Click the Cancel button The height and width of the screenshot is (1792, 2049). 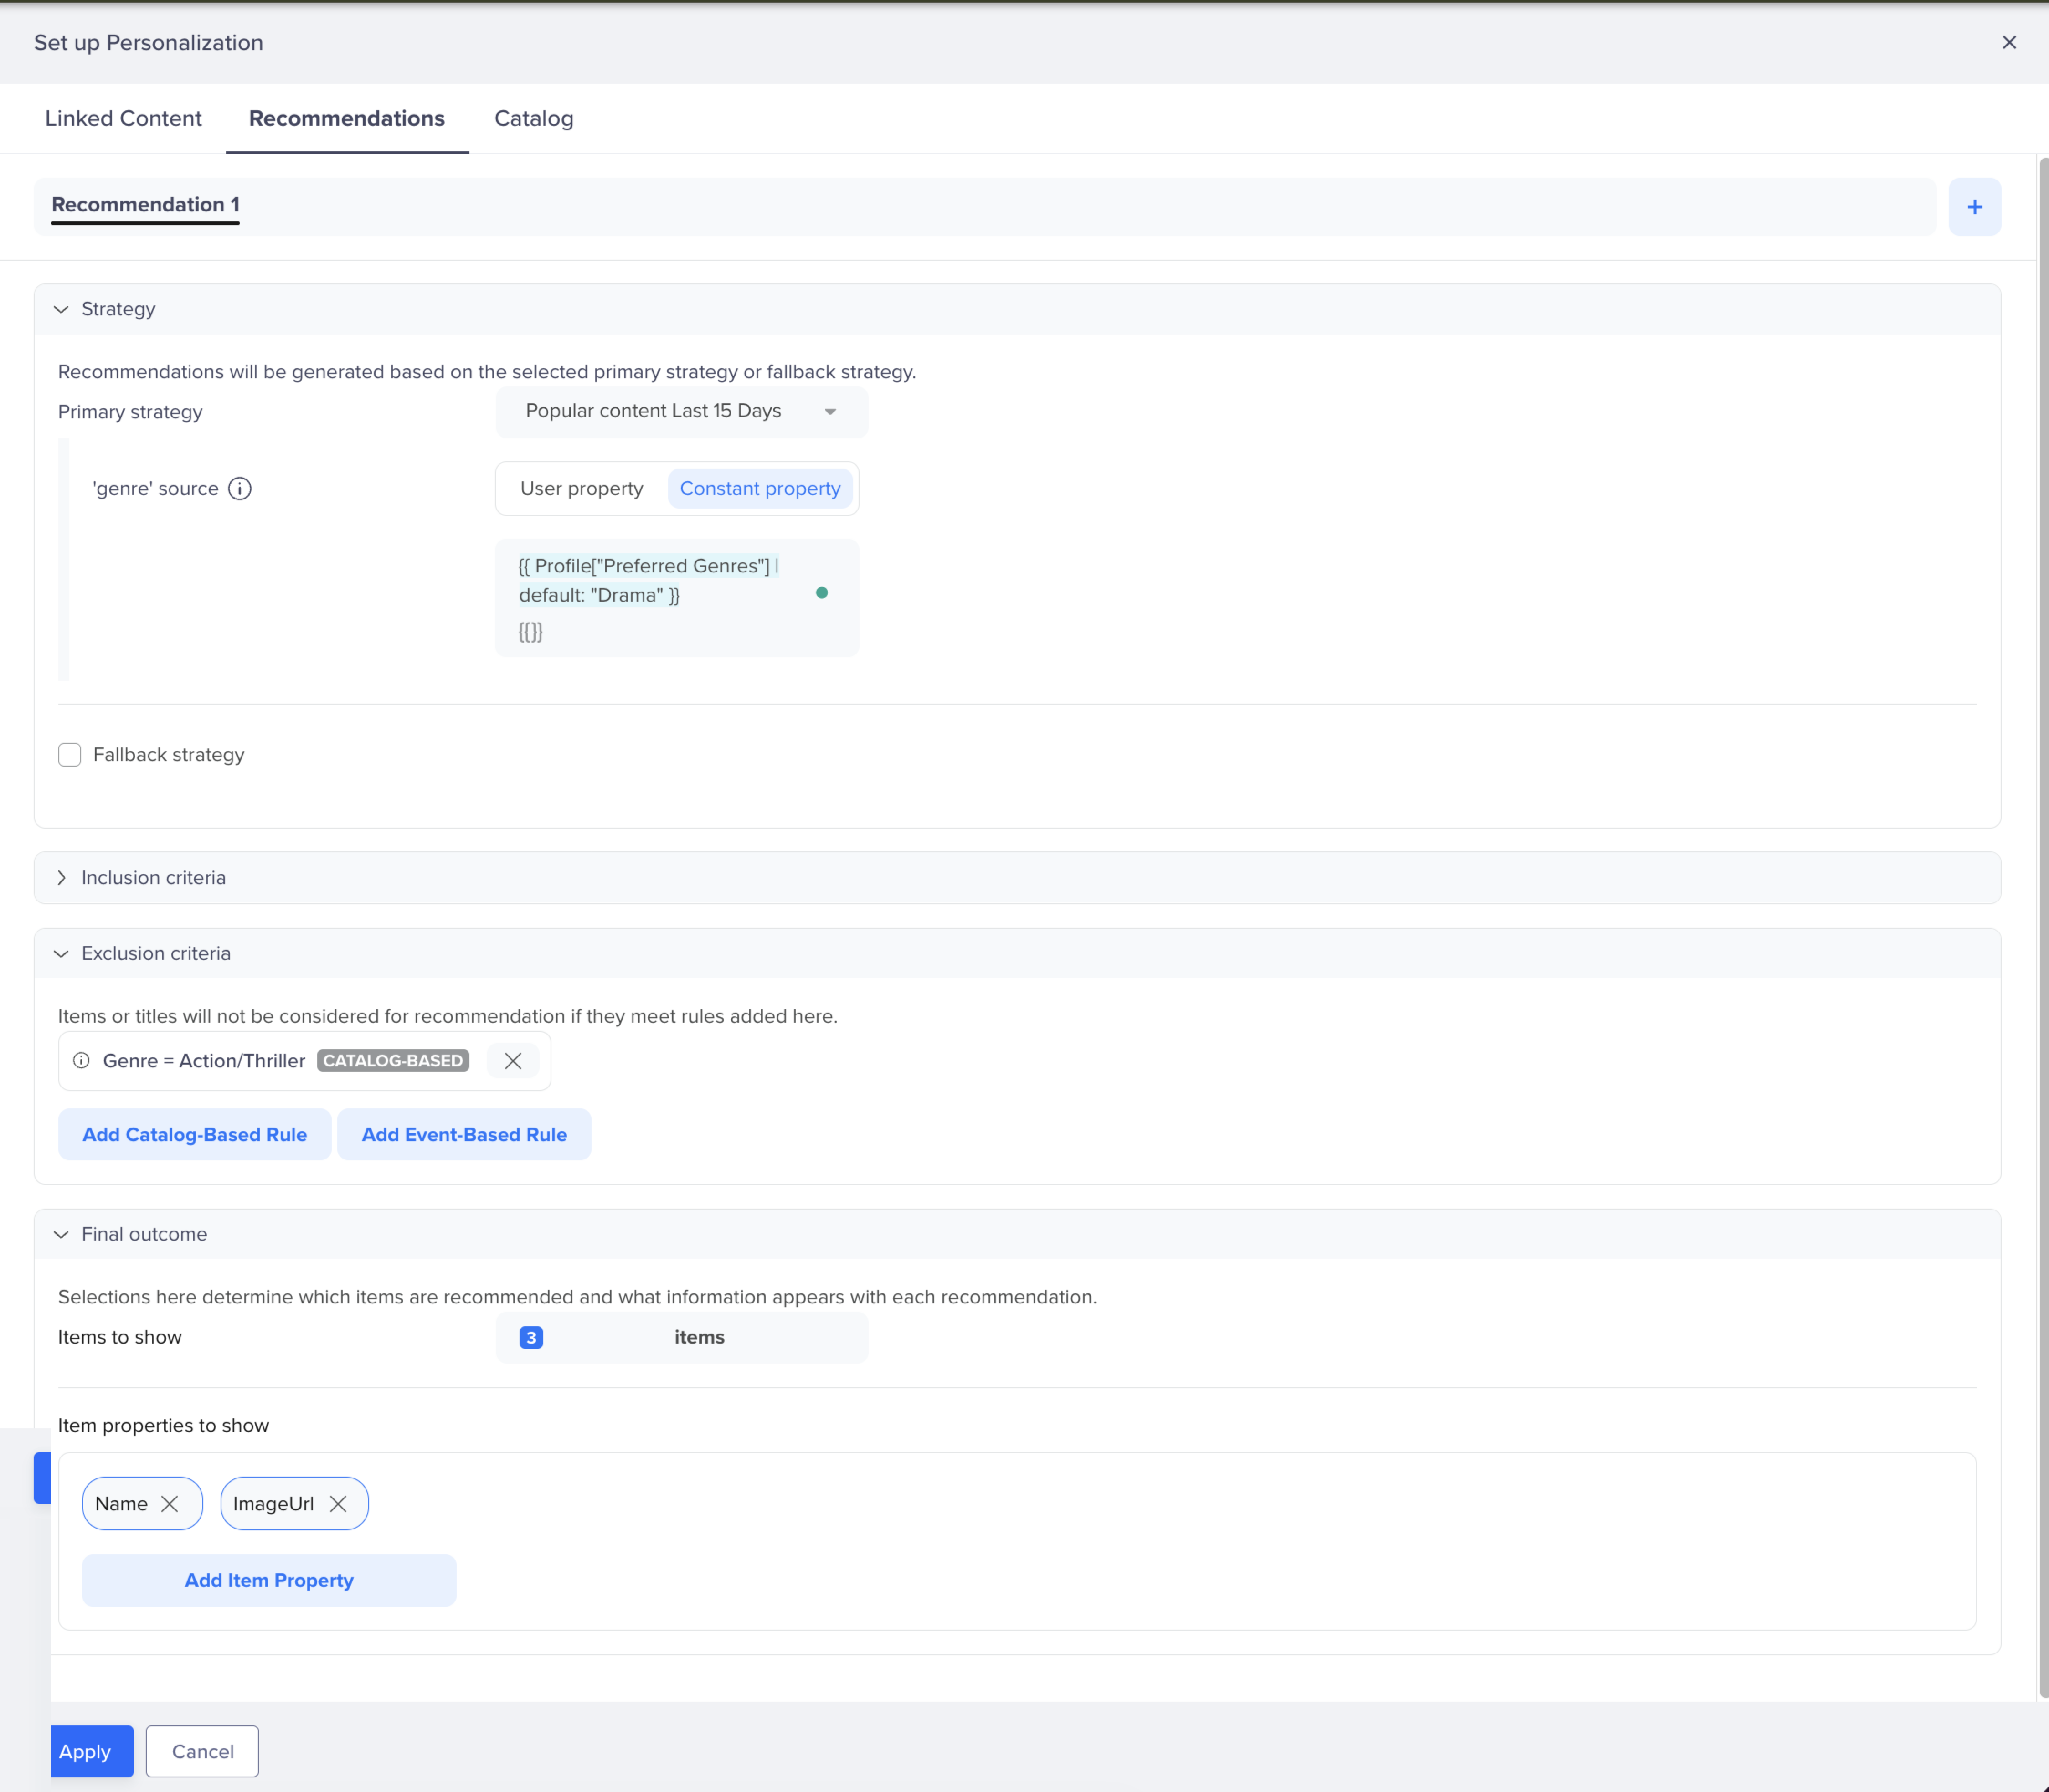(x=202, y=1751)
